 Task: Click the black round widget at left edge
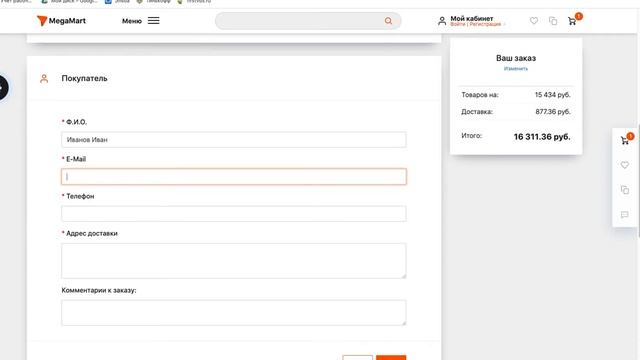pyautogui.click(x=2, y=87)
